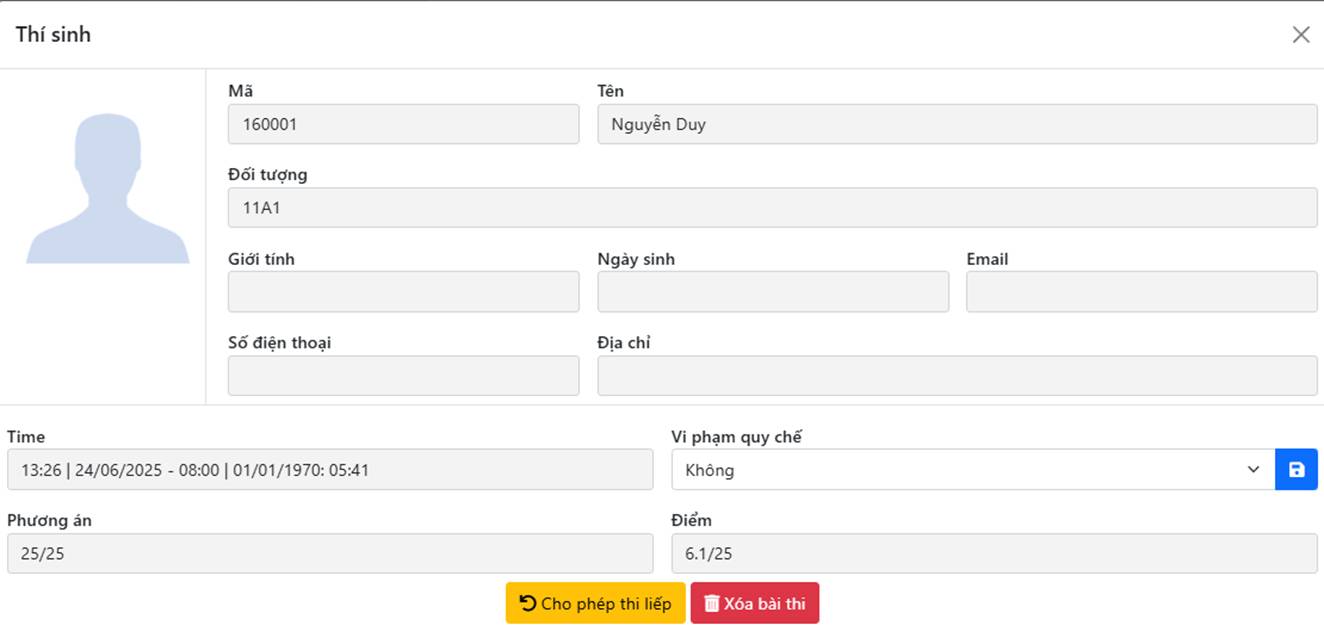Click the Mã field showing 160001

coord(404,124)
